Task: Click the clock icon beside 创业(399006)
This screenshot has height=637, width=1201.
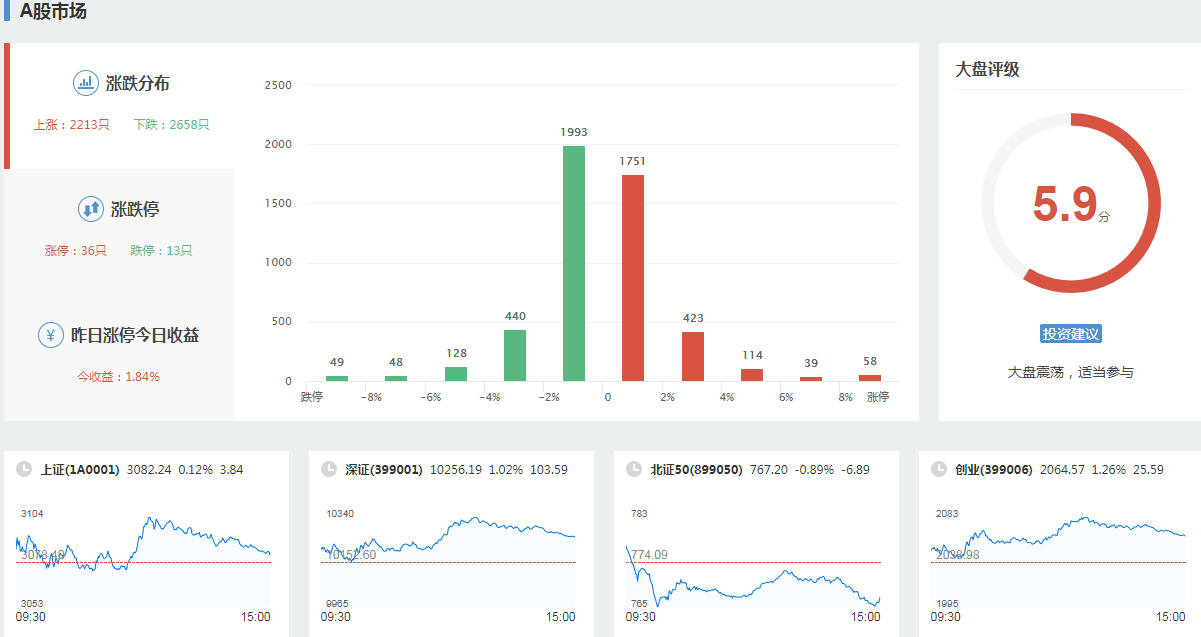Action: click(x=939, y=469)
